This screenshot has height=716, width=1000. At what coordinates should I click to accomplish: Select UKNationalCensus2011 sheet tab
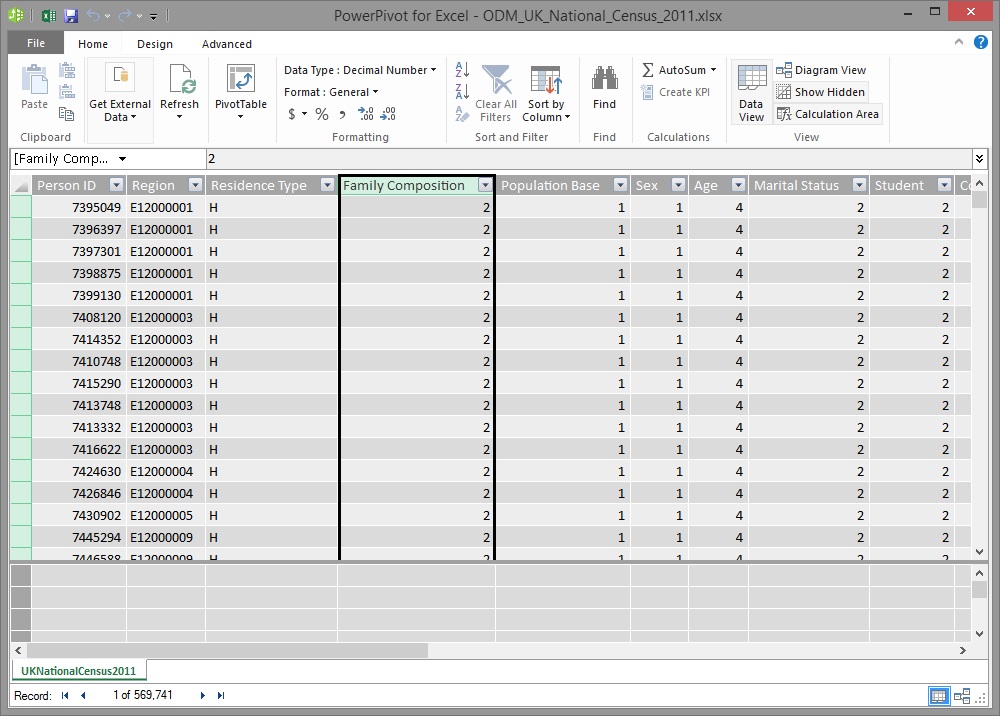click(x=78, y=671)
